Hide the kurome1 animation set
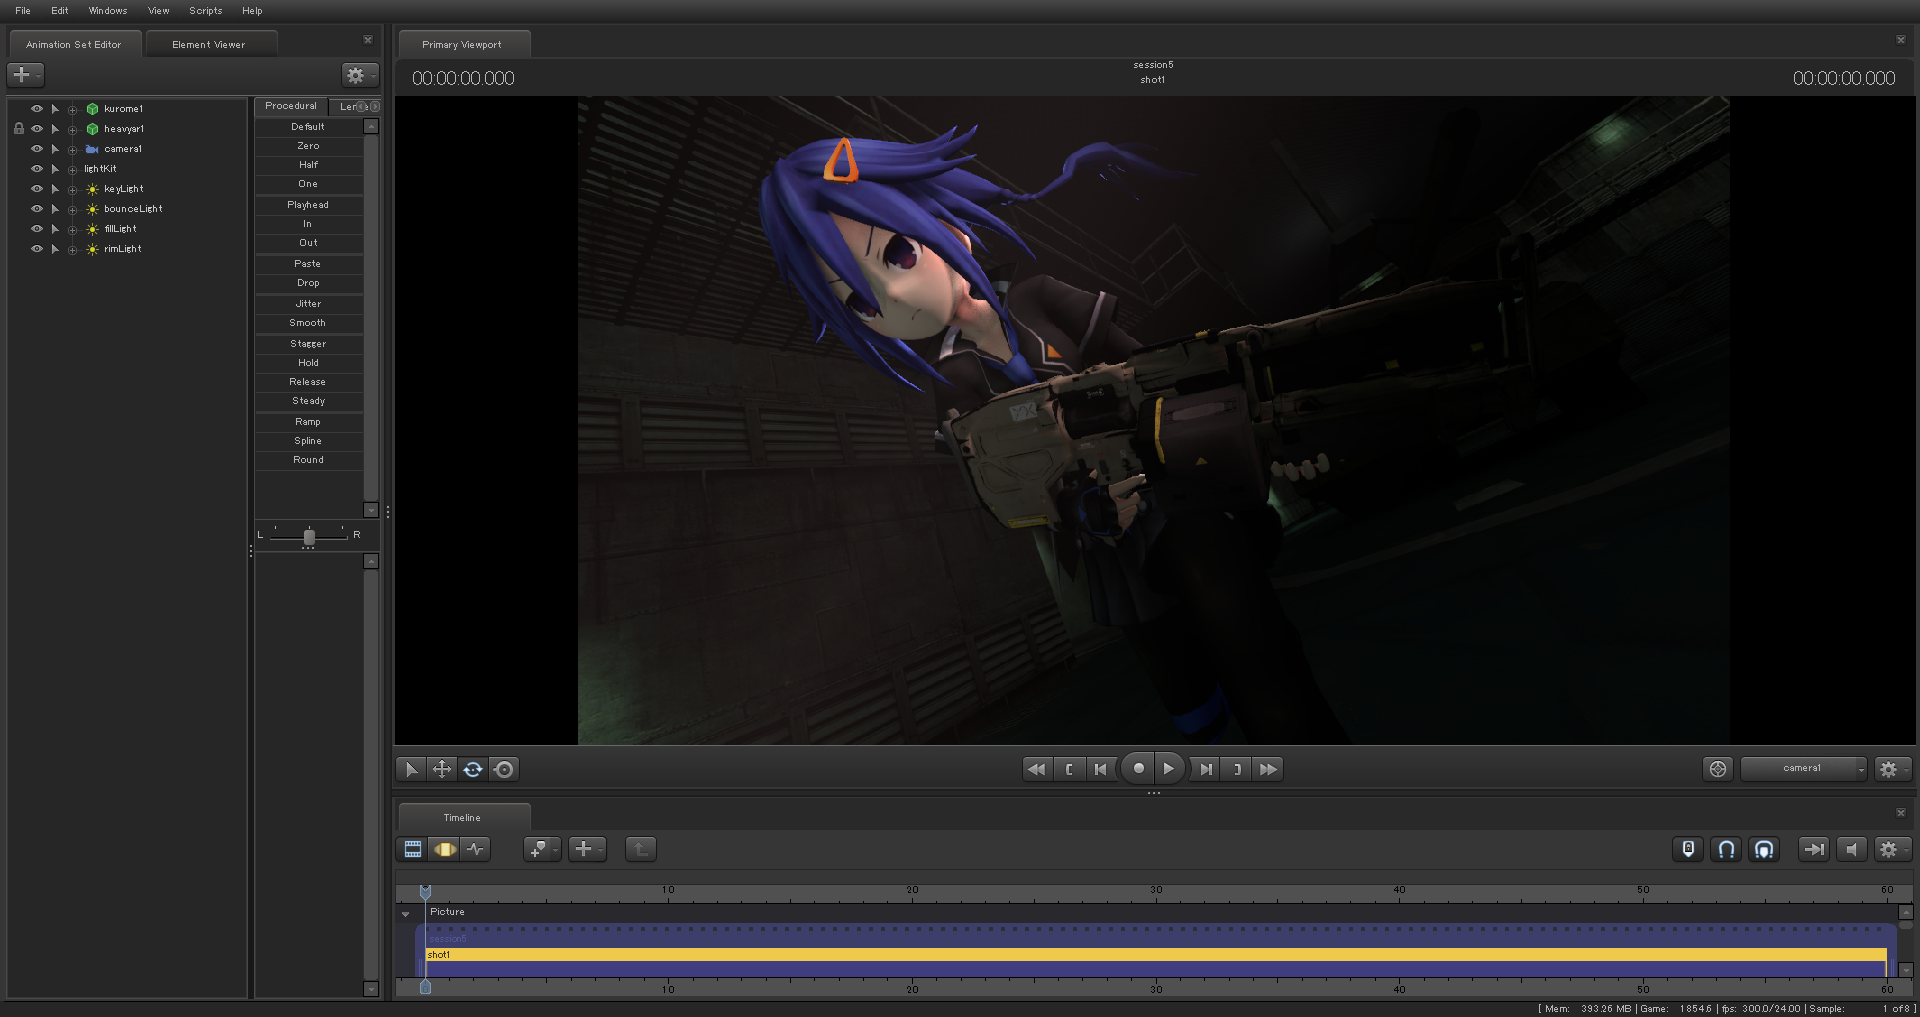Screen dimensions: 1920x1017 click(x=37, y=109)
